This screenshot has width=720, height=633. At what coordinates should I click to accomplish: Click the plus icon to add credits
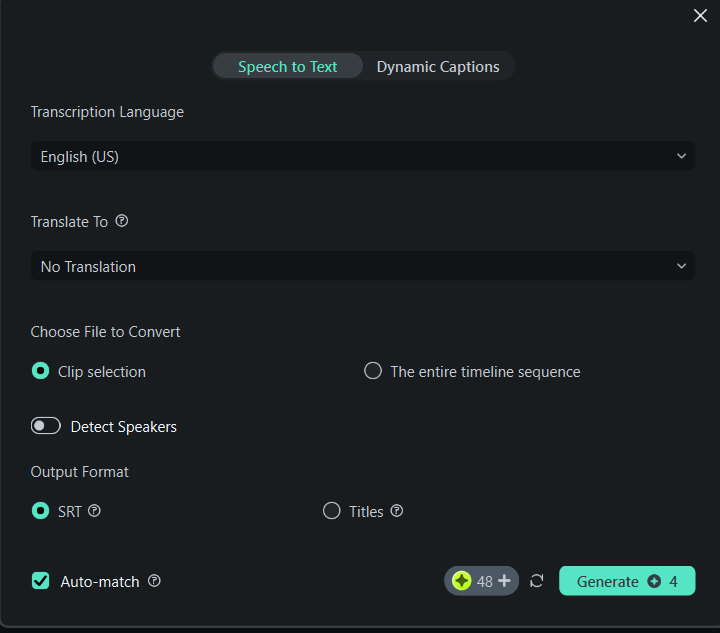point(504,581)
